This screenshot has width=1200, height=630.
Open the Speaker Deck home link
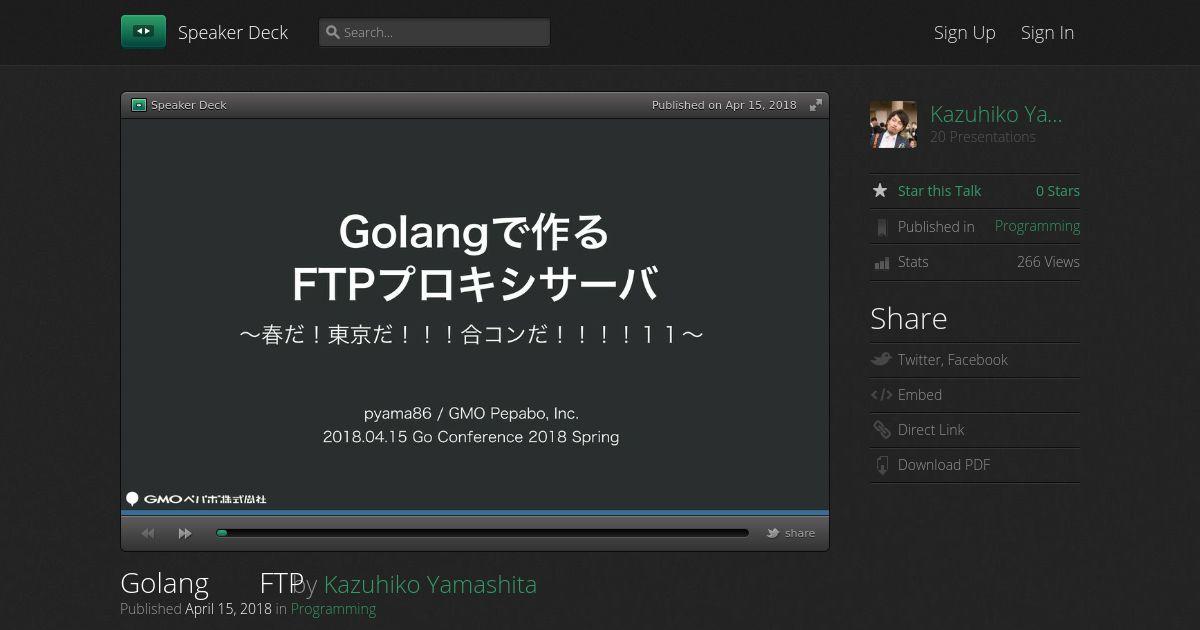coord(233,32)
